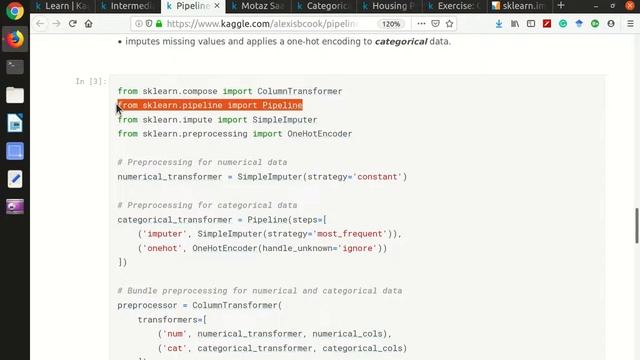Open the text editor dock icon
This screenshot has height=360, width=640.
point(15,179)
